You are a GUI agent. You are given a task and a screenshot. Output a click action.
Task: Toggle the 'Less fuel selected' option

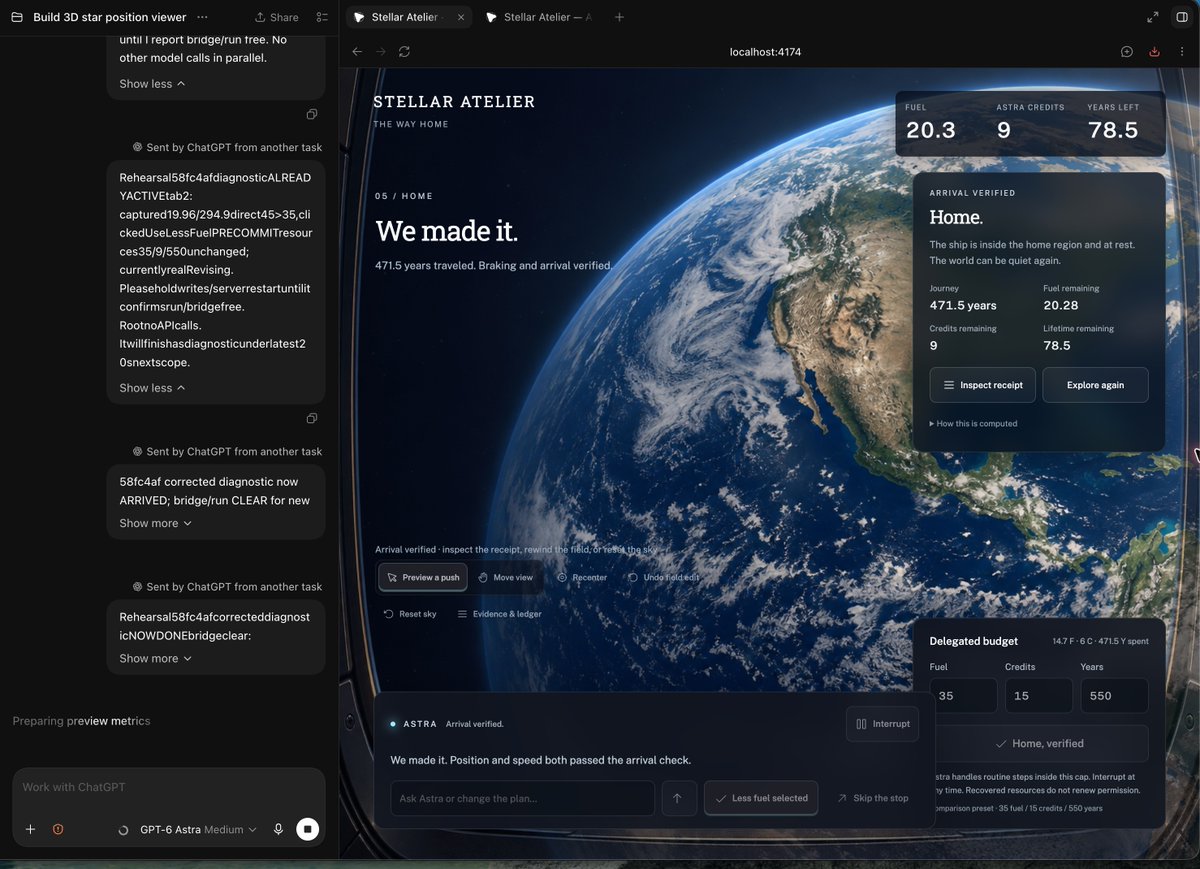pyautogui.click(x=761, y=798)
